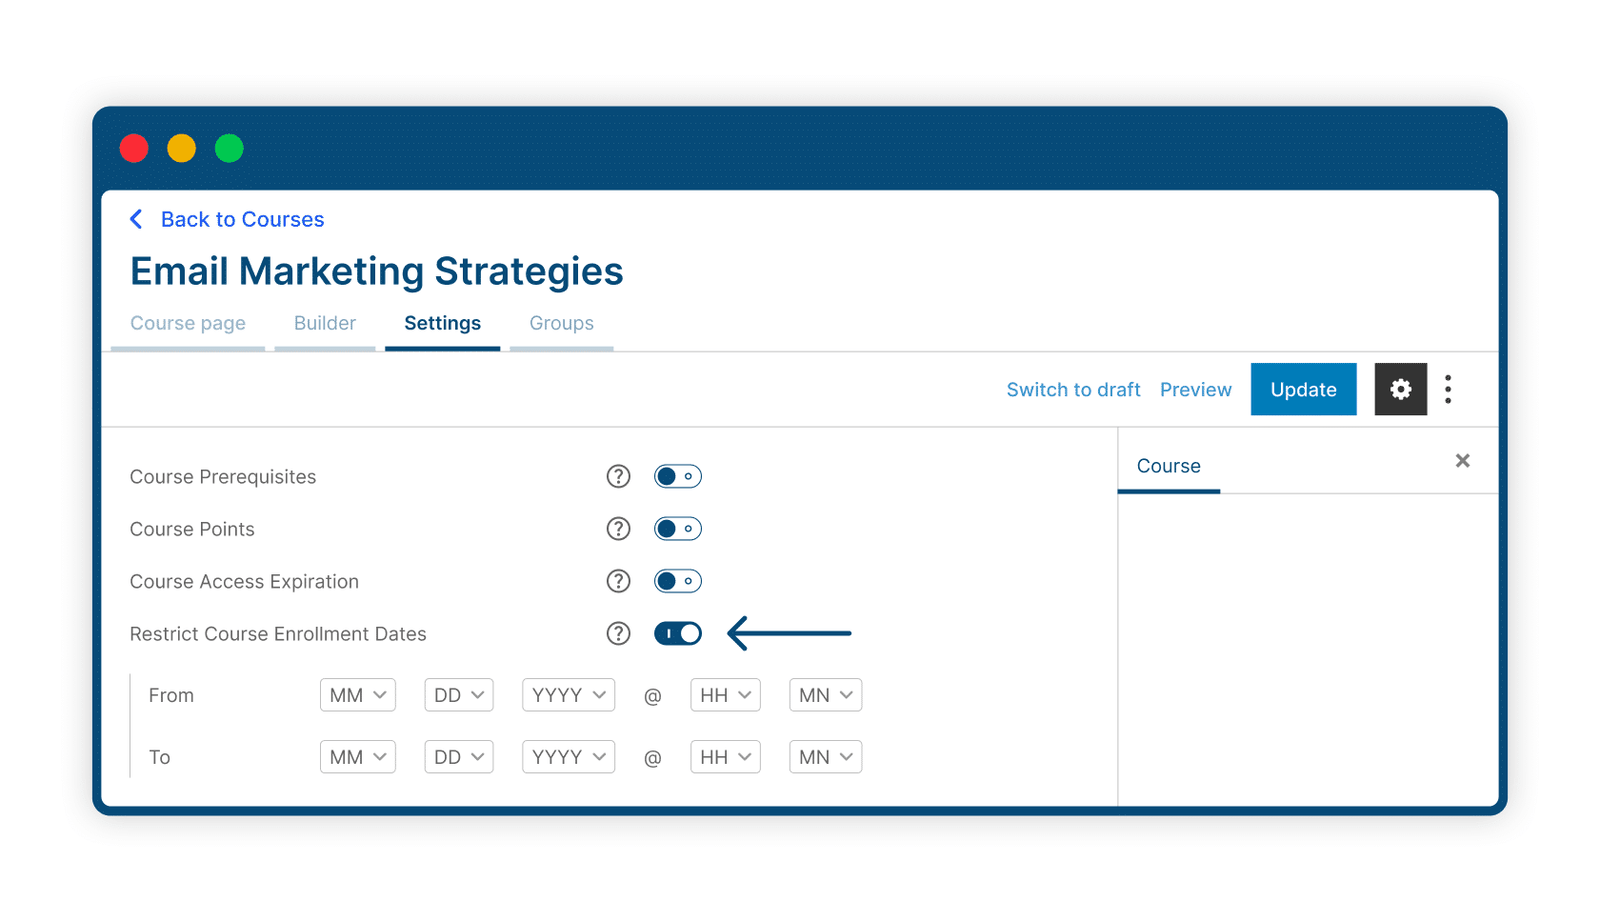Open the To day DD dropdown
This screenshot has width=1600, height=922.
[x=459, y=757]
